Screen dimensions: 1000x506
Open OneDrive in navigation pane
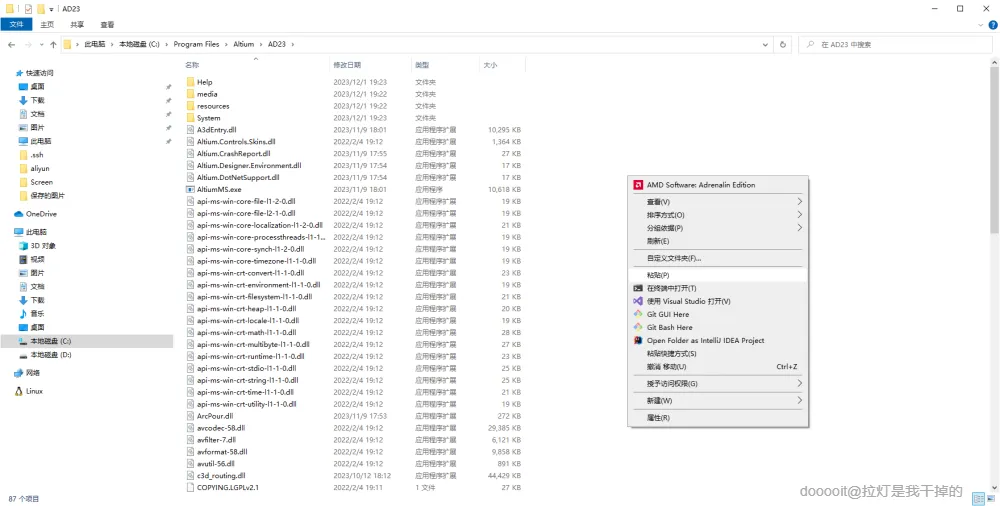36,214
